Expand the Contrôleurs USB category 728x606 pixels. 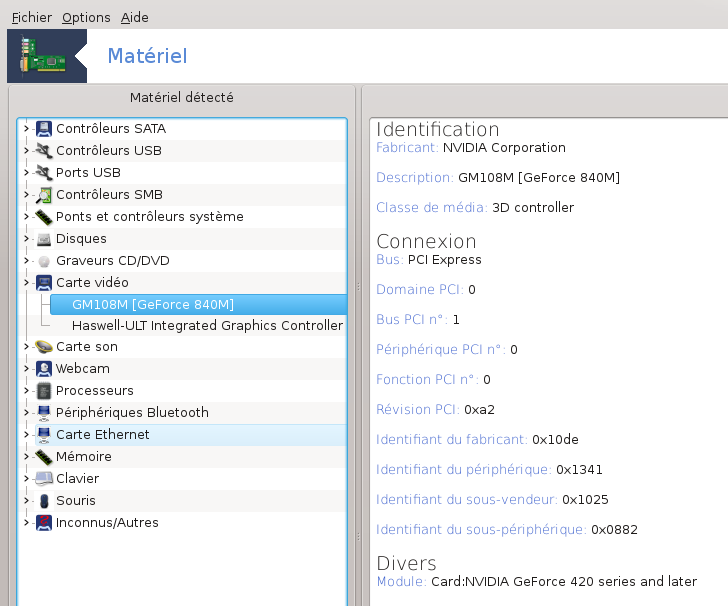pyautogui.click(x=26, y=150)
